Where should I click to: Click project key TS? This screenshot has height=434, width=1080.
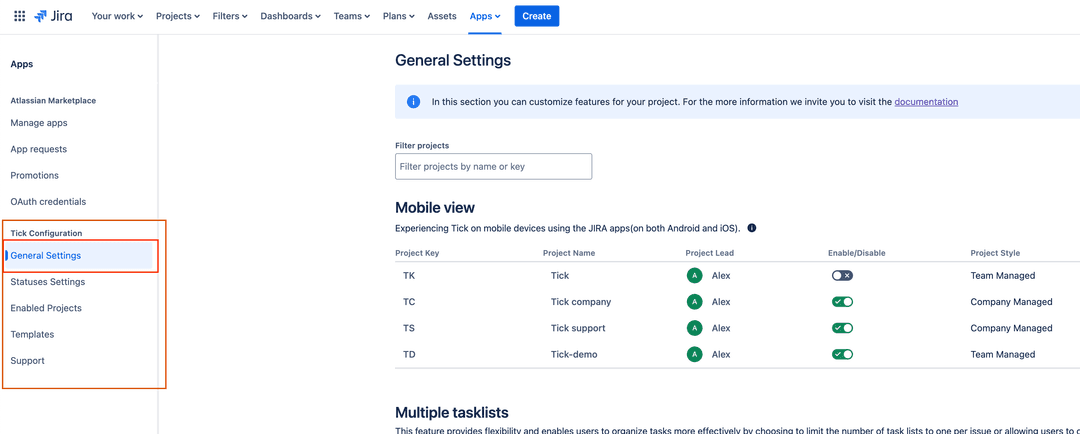point(409,328)
